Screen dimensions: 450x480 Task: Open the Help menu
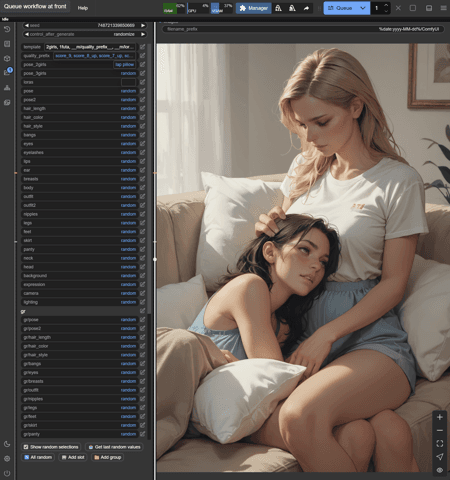(83, 8)
